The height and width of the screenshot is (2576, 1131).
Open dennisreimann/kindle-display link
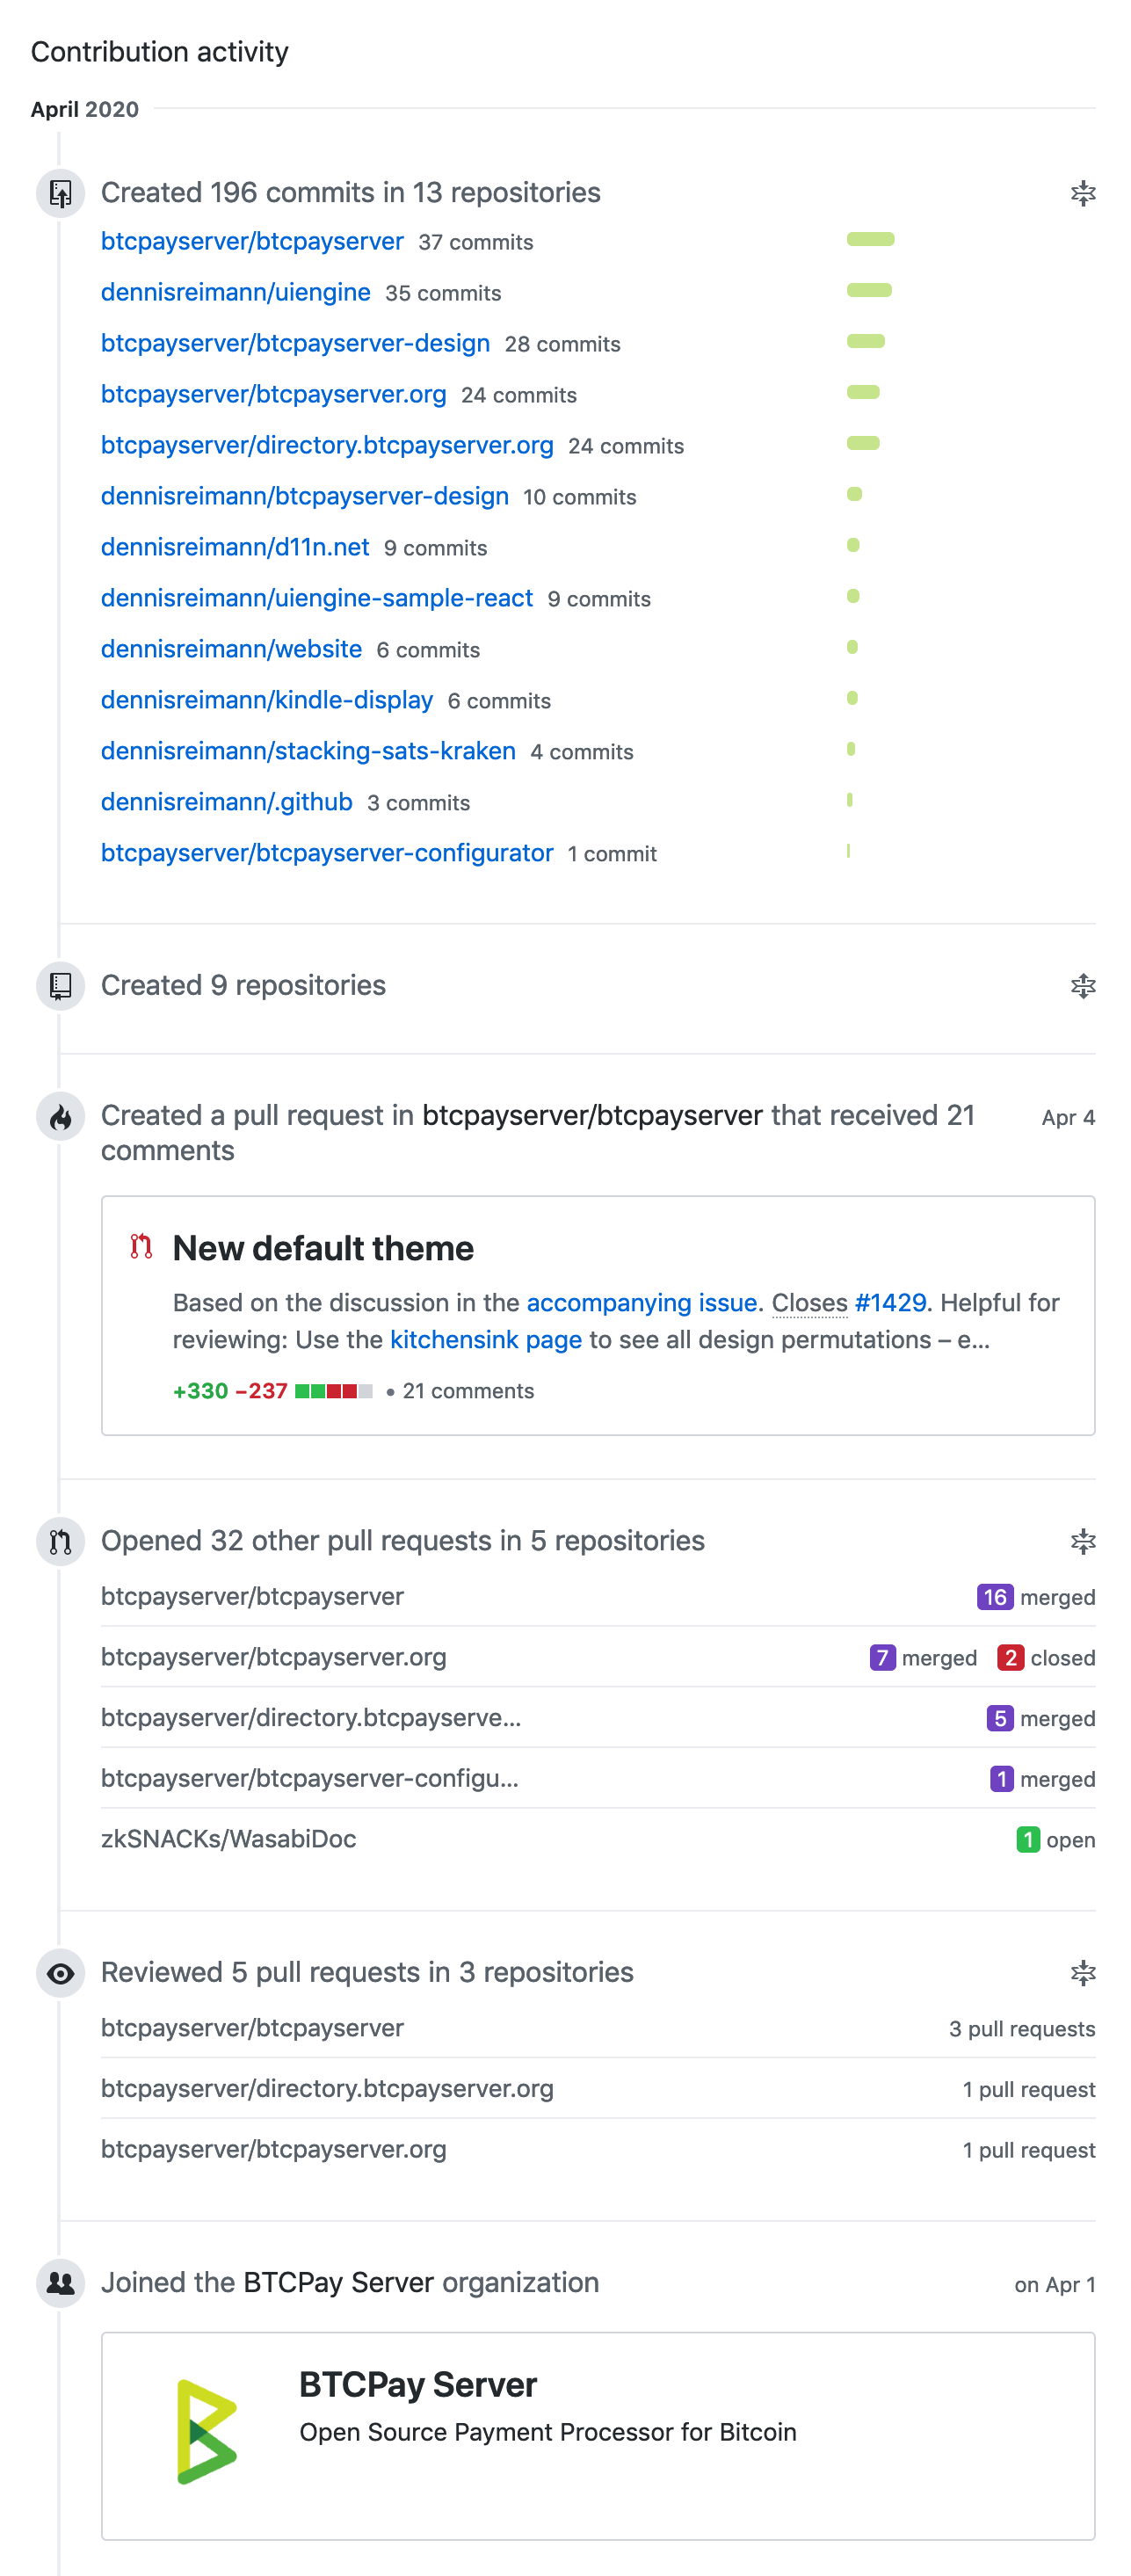[x=267, y=700]
